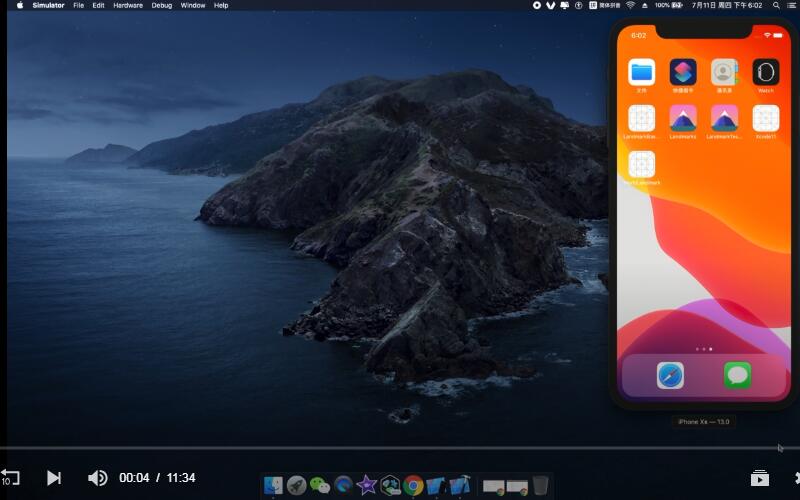
Task: Open the Contacts app
Action: point(724,72)
